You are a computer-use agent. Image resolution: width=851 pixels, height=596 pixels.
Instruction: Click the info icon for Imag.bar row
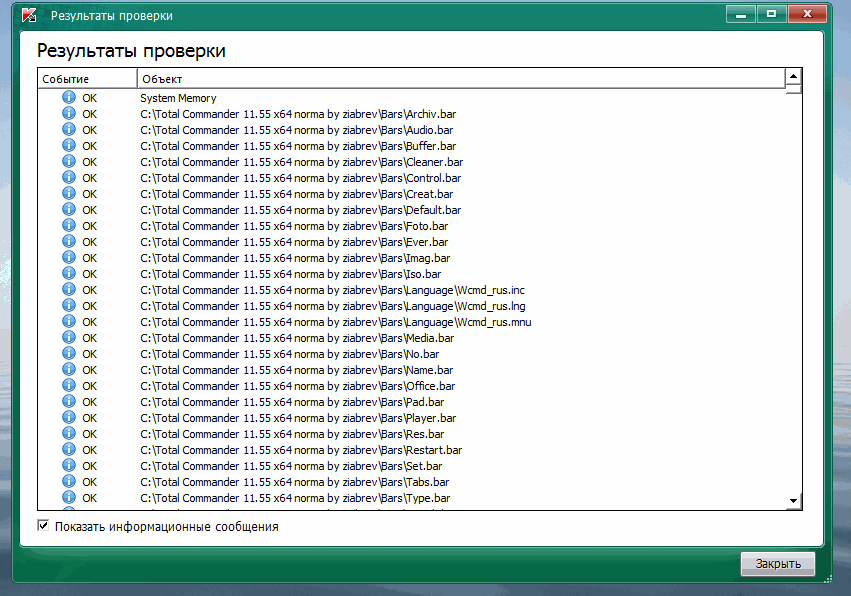click(69, 257)
